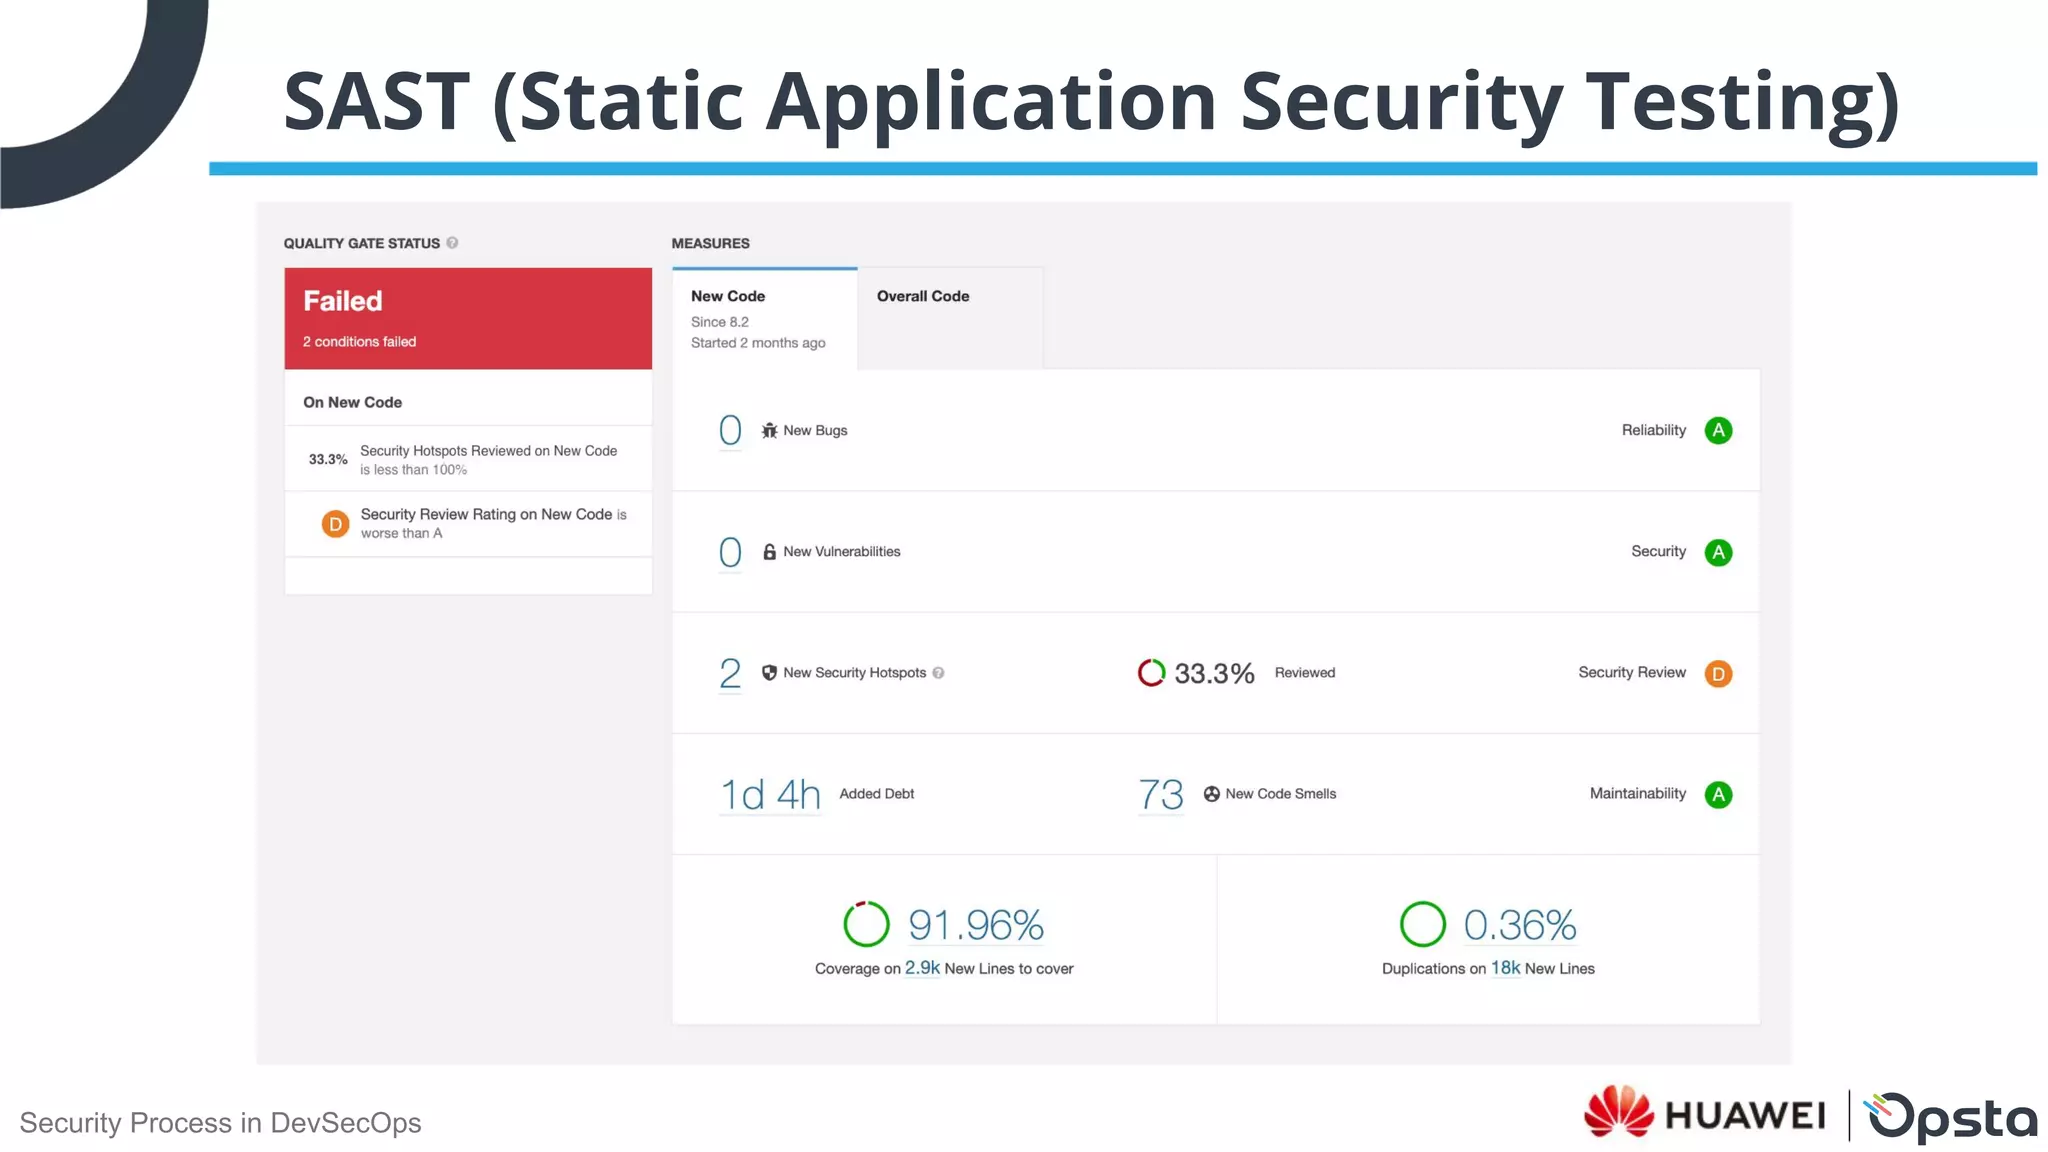Image resolution: width=2048 pixels, height=1152 pixels.
Task: Click the 33.3% Reviewed percentage in measures
Action: pyautogui.click(x=1214, y=673)
